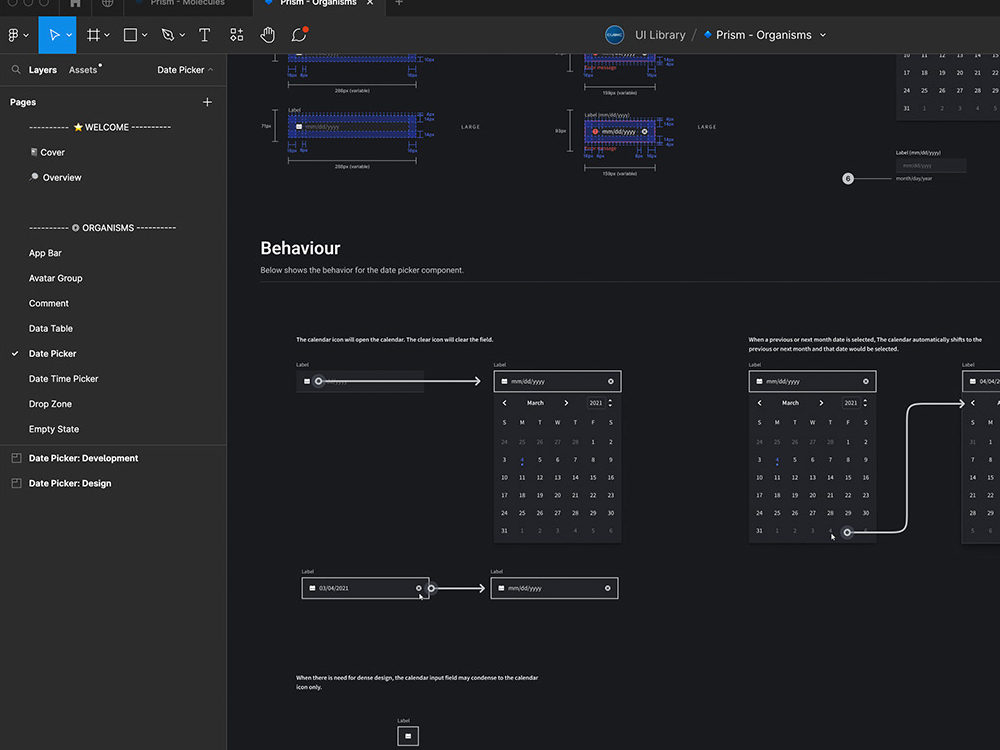Select the Pen tool
Image resolution: width=1000 pixels, height=750 pixels.
168,35
